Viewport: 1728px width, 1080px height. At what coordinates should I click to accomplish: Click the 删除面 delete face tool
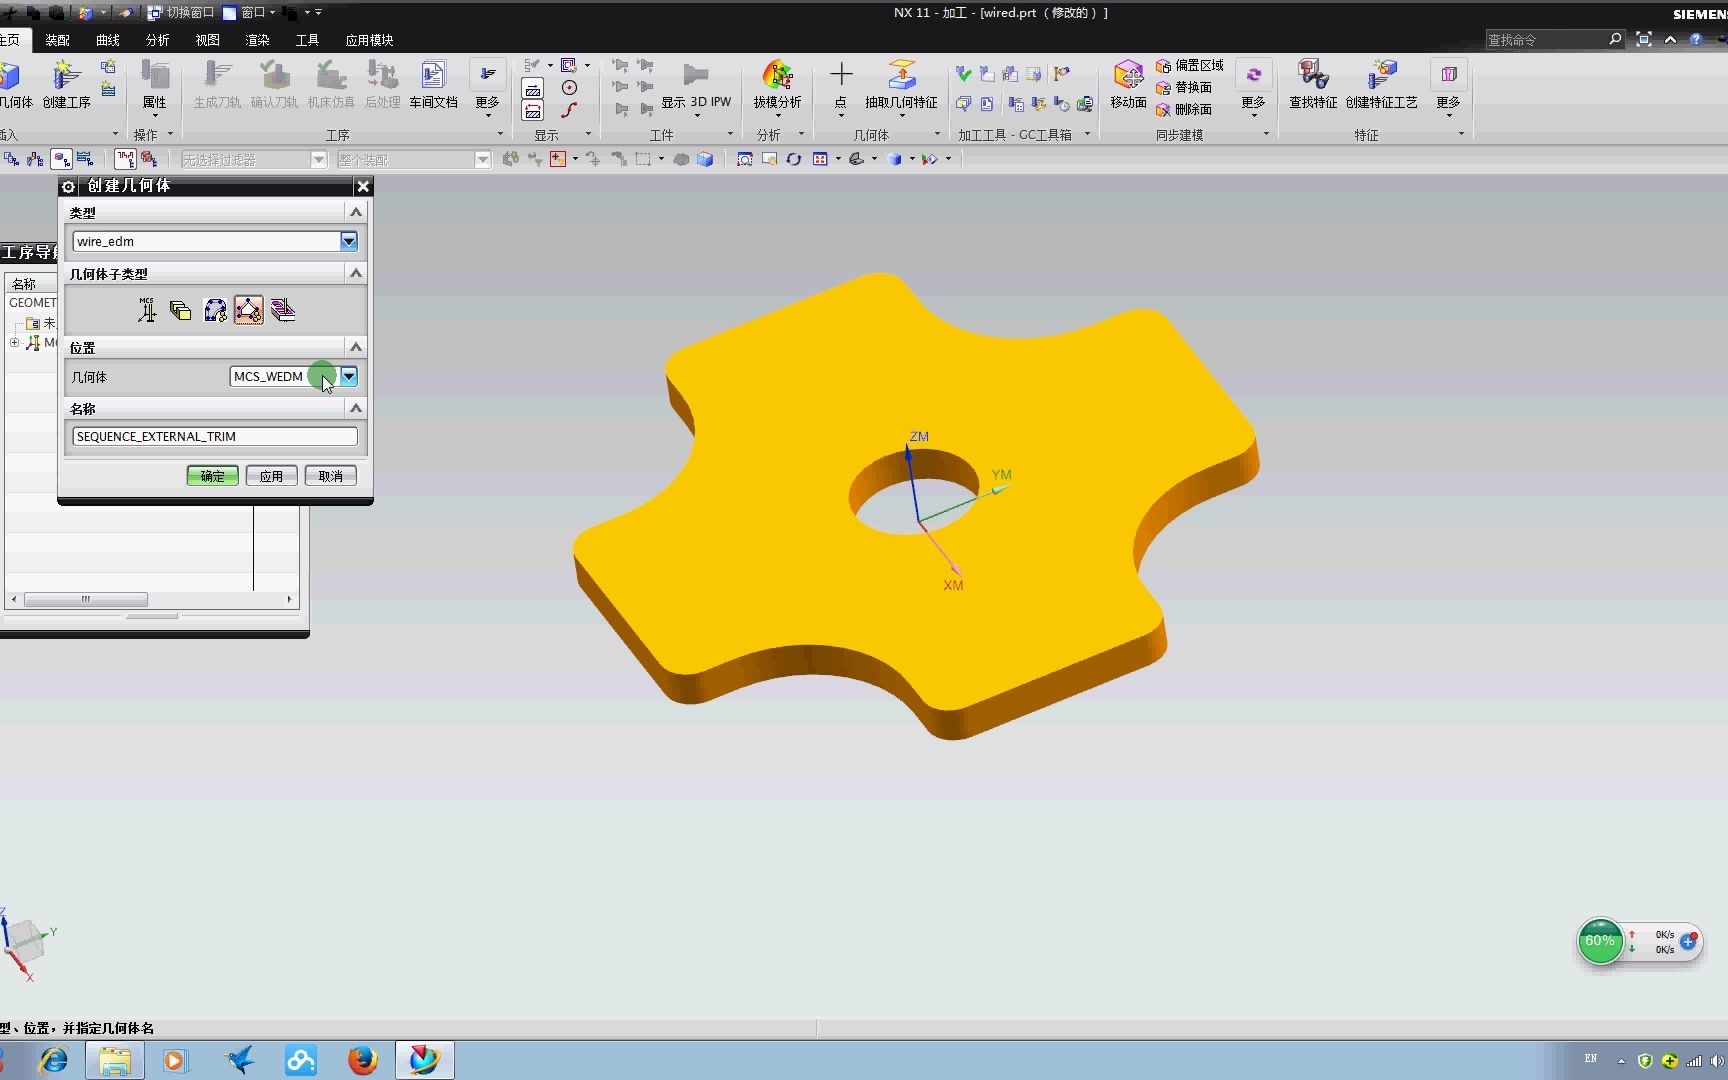pos(1184,109)
